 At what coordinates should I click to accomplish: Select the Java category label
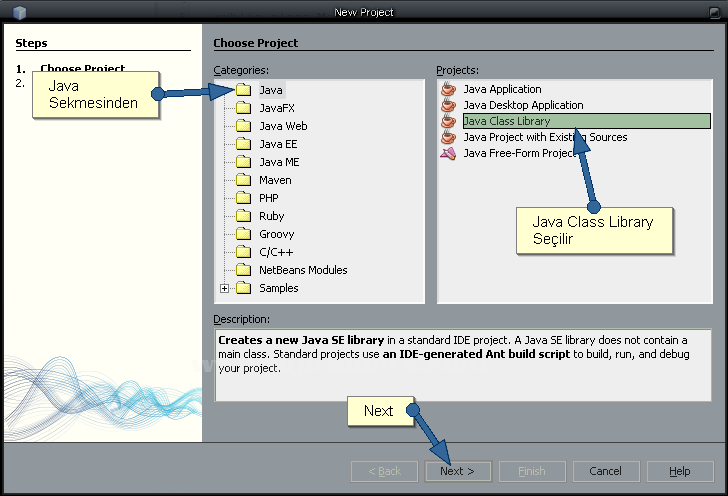(271, 90)
